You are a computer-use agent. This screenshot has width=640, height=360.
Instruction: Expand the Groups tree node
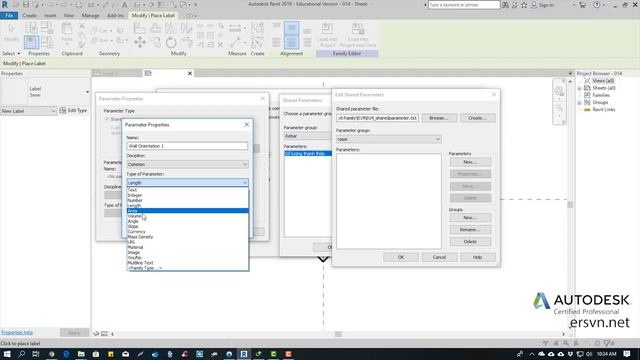point(579,102)
